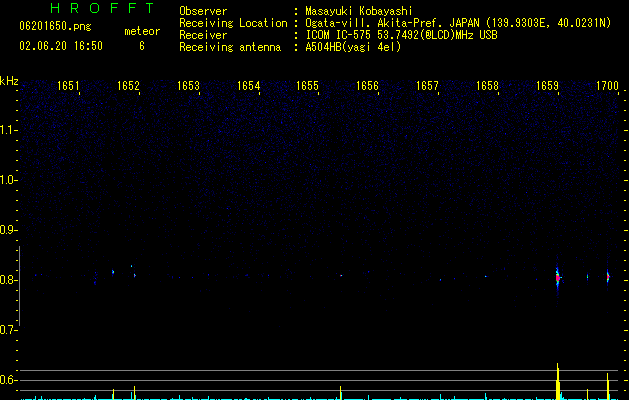Click the 1700 time axis marker
Viewport: 629px width, 400px height.
pyautogui.click(x=607, y=86)
